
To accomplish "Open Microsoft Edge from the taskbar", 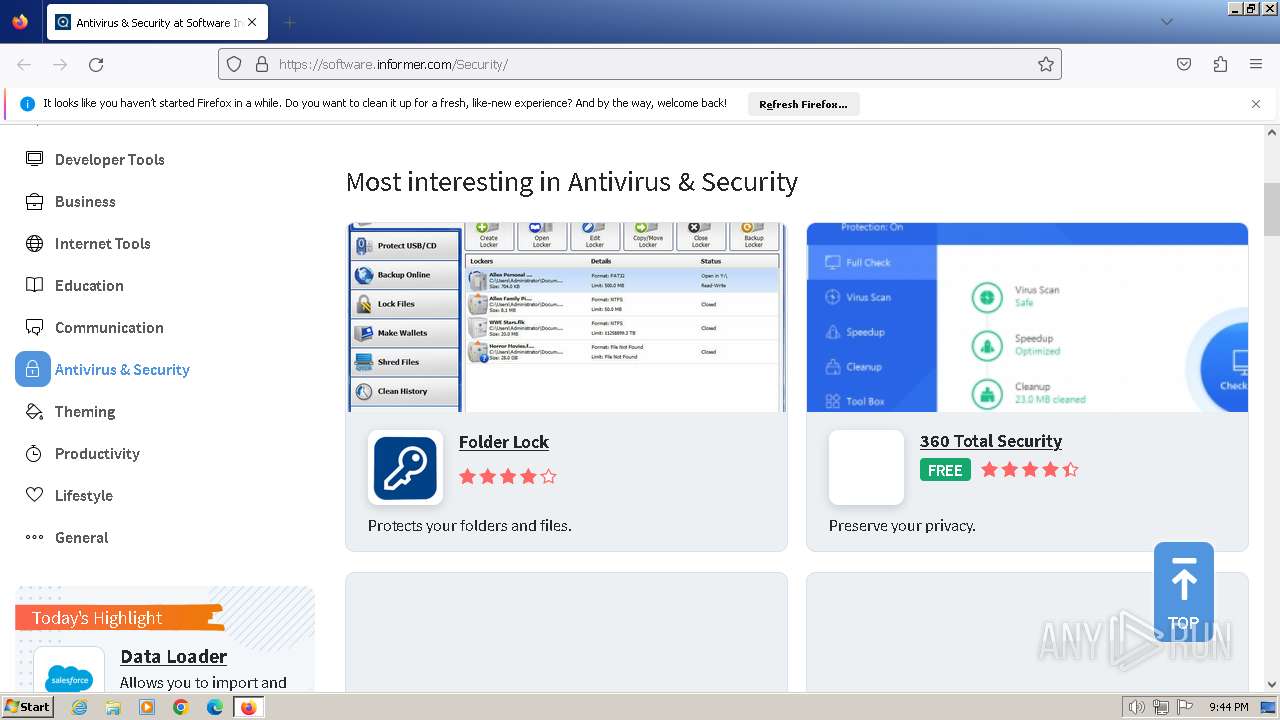I will pyautogui.click(x=215, y=707).
